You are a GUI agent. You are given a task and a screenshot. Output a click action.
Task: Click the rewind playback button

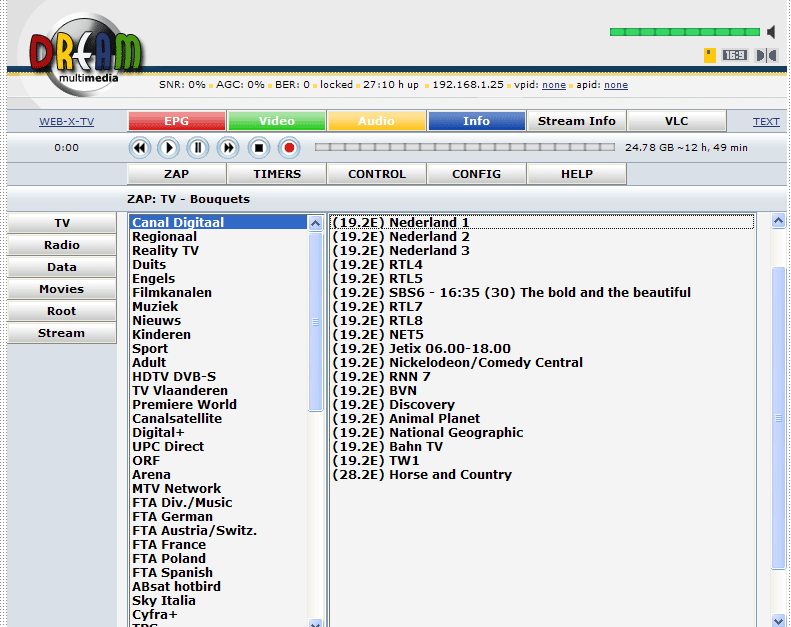pyautogui.click(x=140, y=148)
